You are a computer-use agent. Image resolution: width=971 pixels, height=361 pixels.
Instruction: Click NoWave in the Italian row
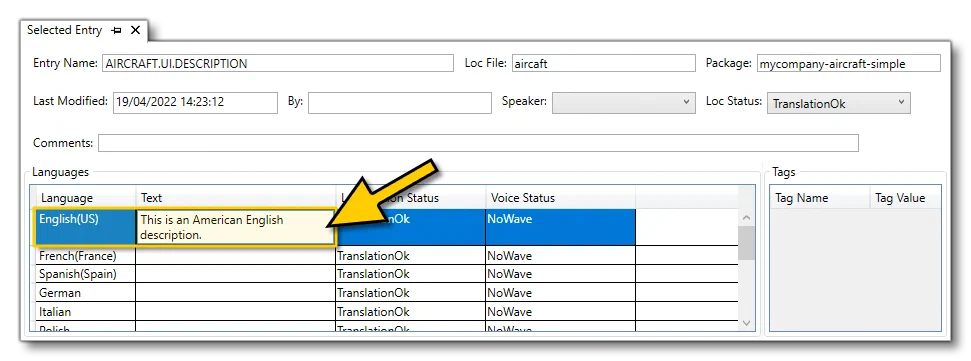click(560, 311)
